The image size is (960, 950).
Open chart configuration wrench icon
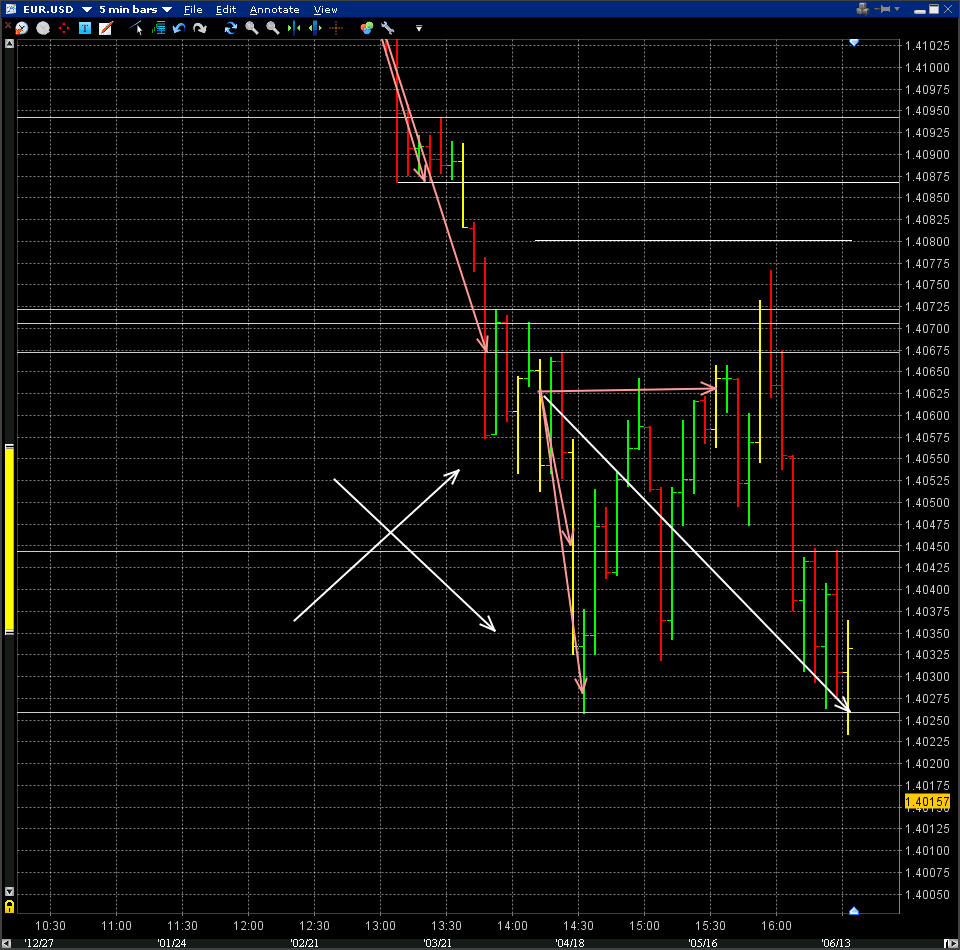[x=388, y=28]
